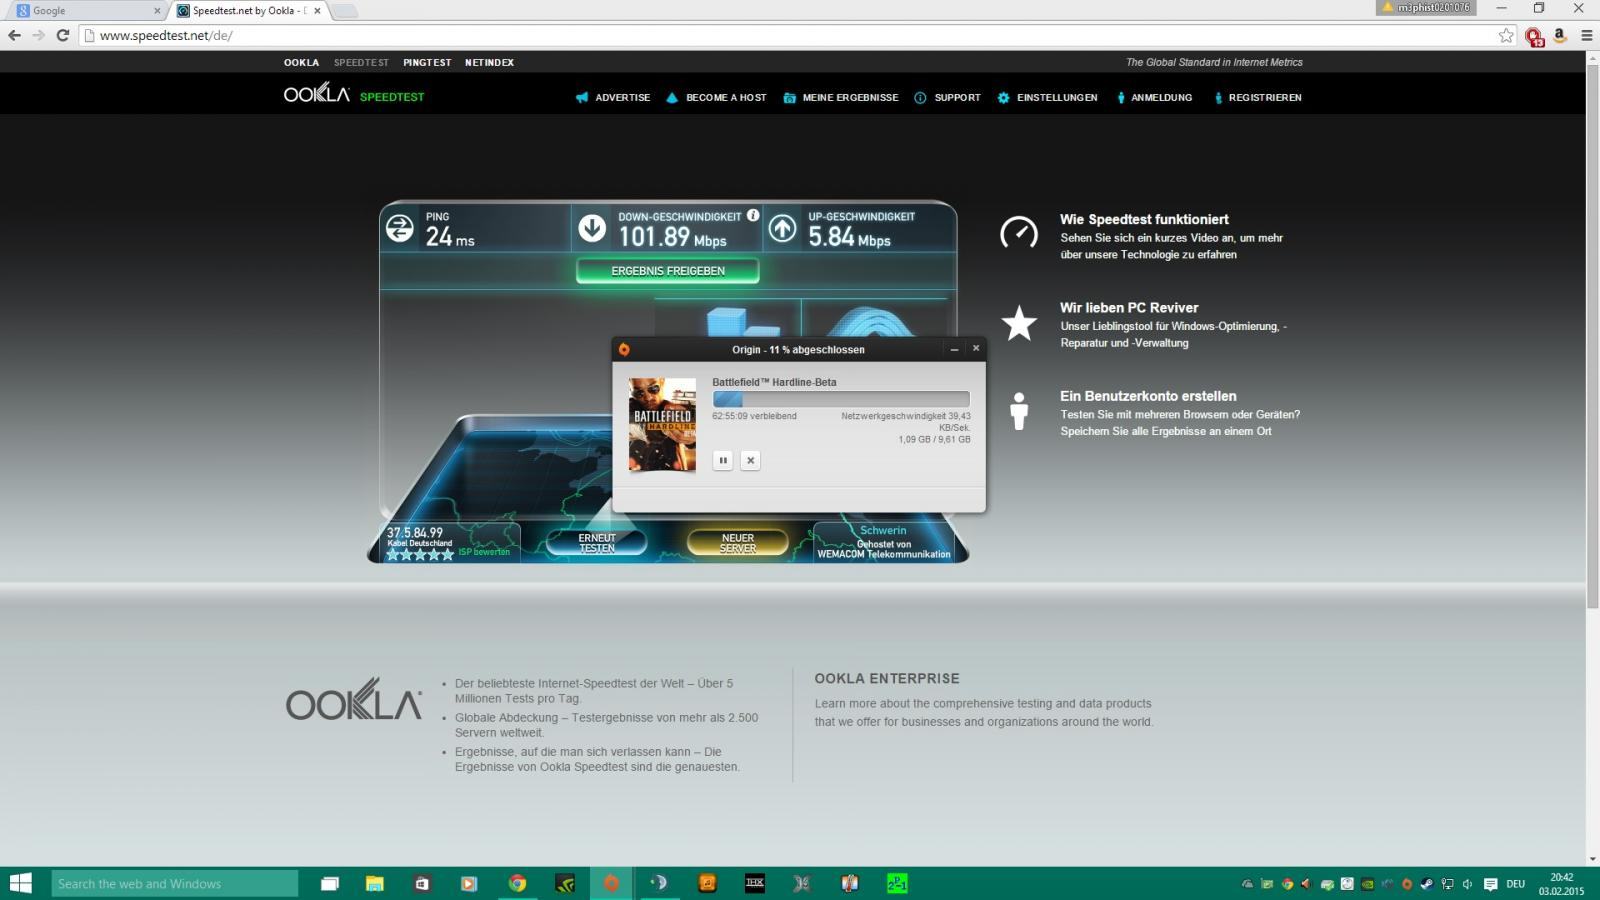This screenshot has width=1600, height=900.
Task: Open the Amazon extension icon
Action: click(x=1559, y=35)
